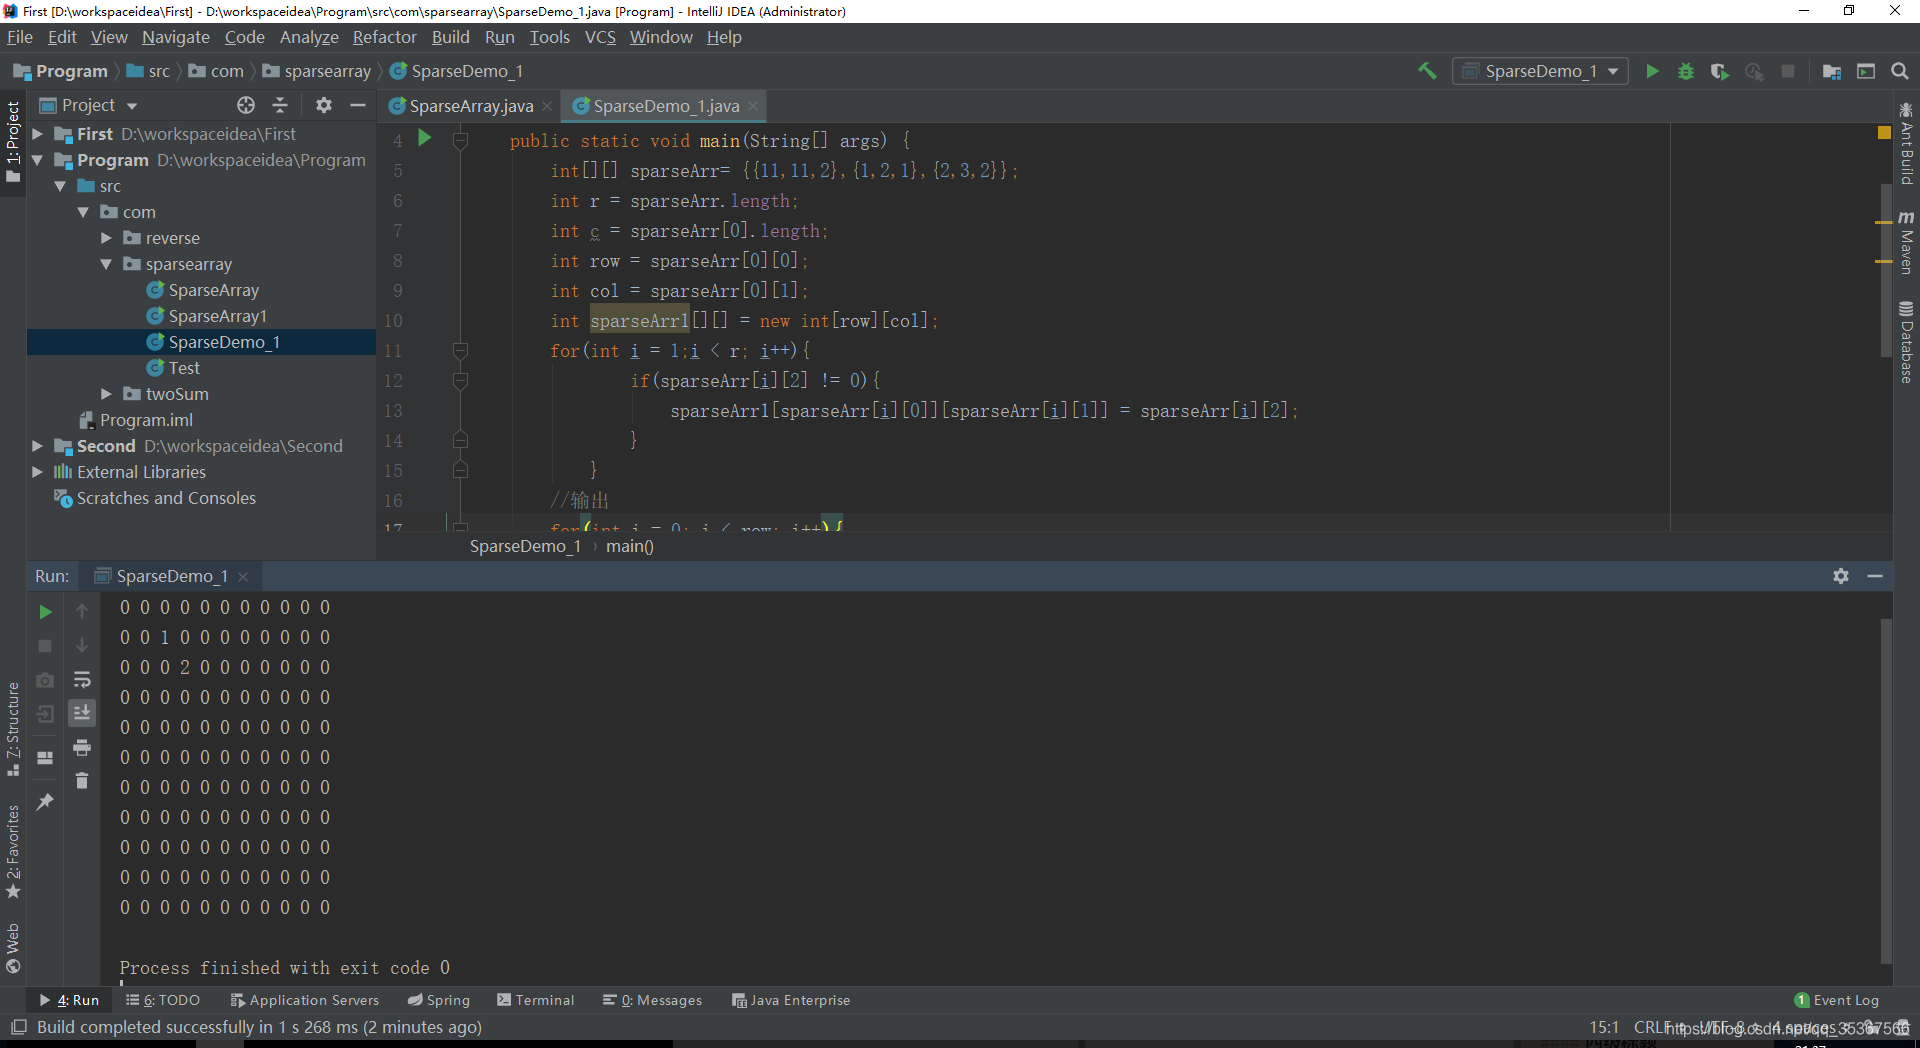Collapse all icon in Project panel header
Screen dimensions: 1920x1048
280,105
